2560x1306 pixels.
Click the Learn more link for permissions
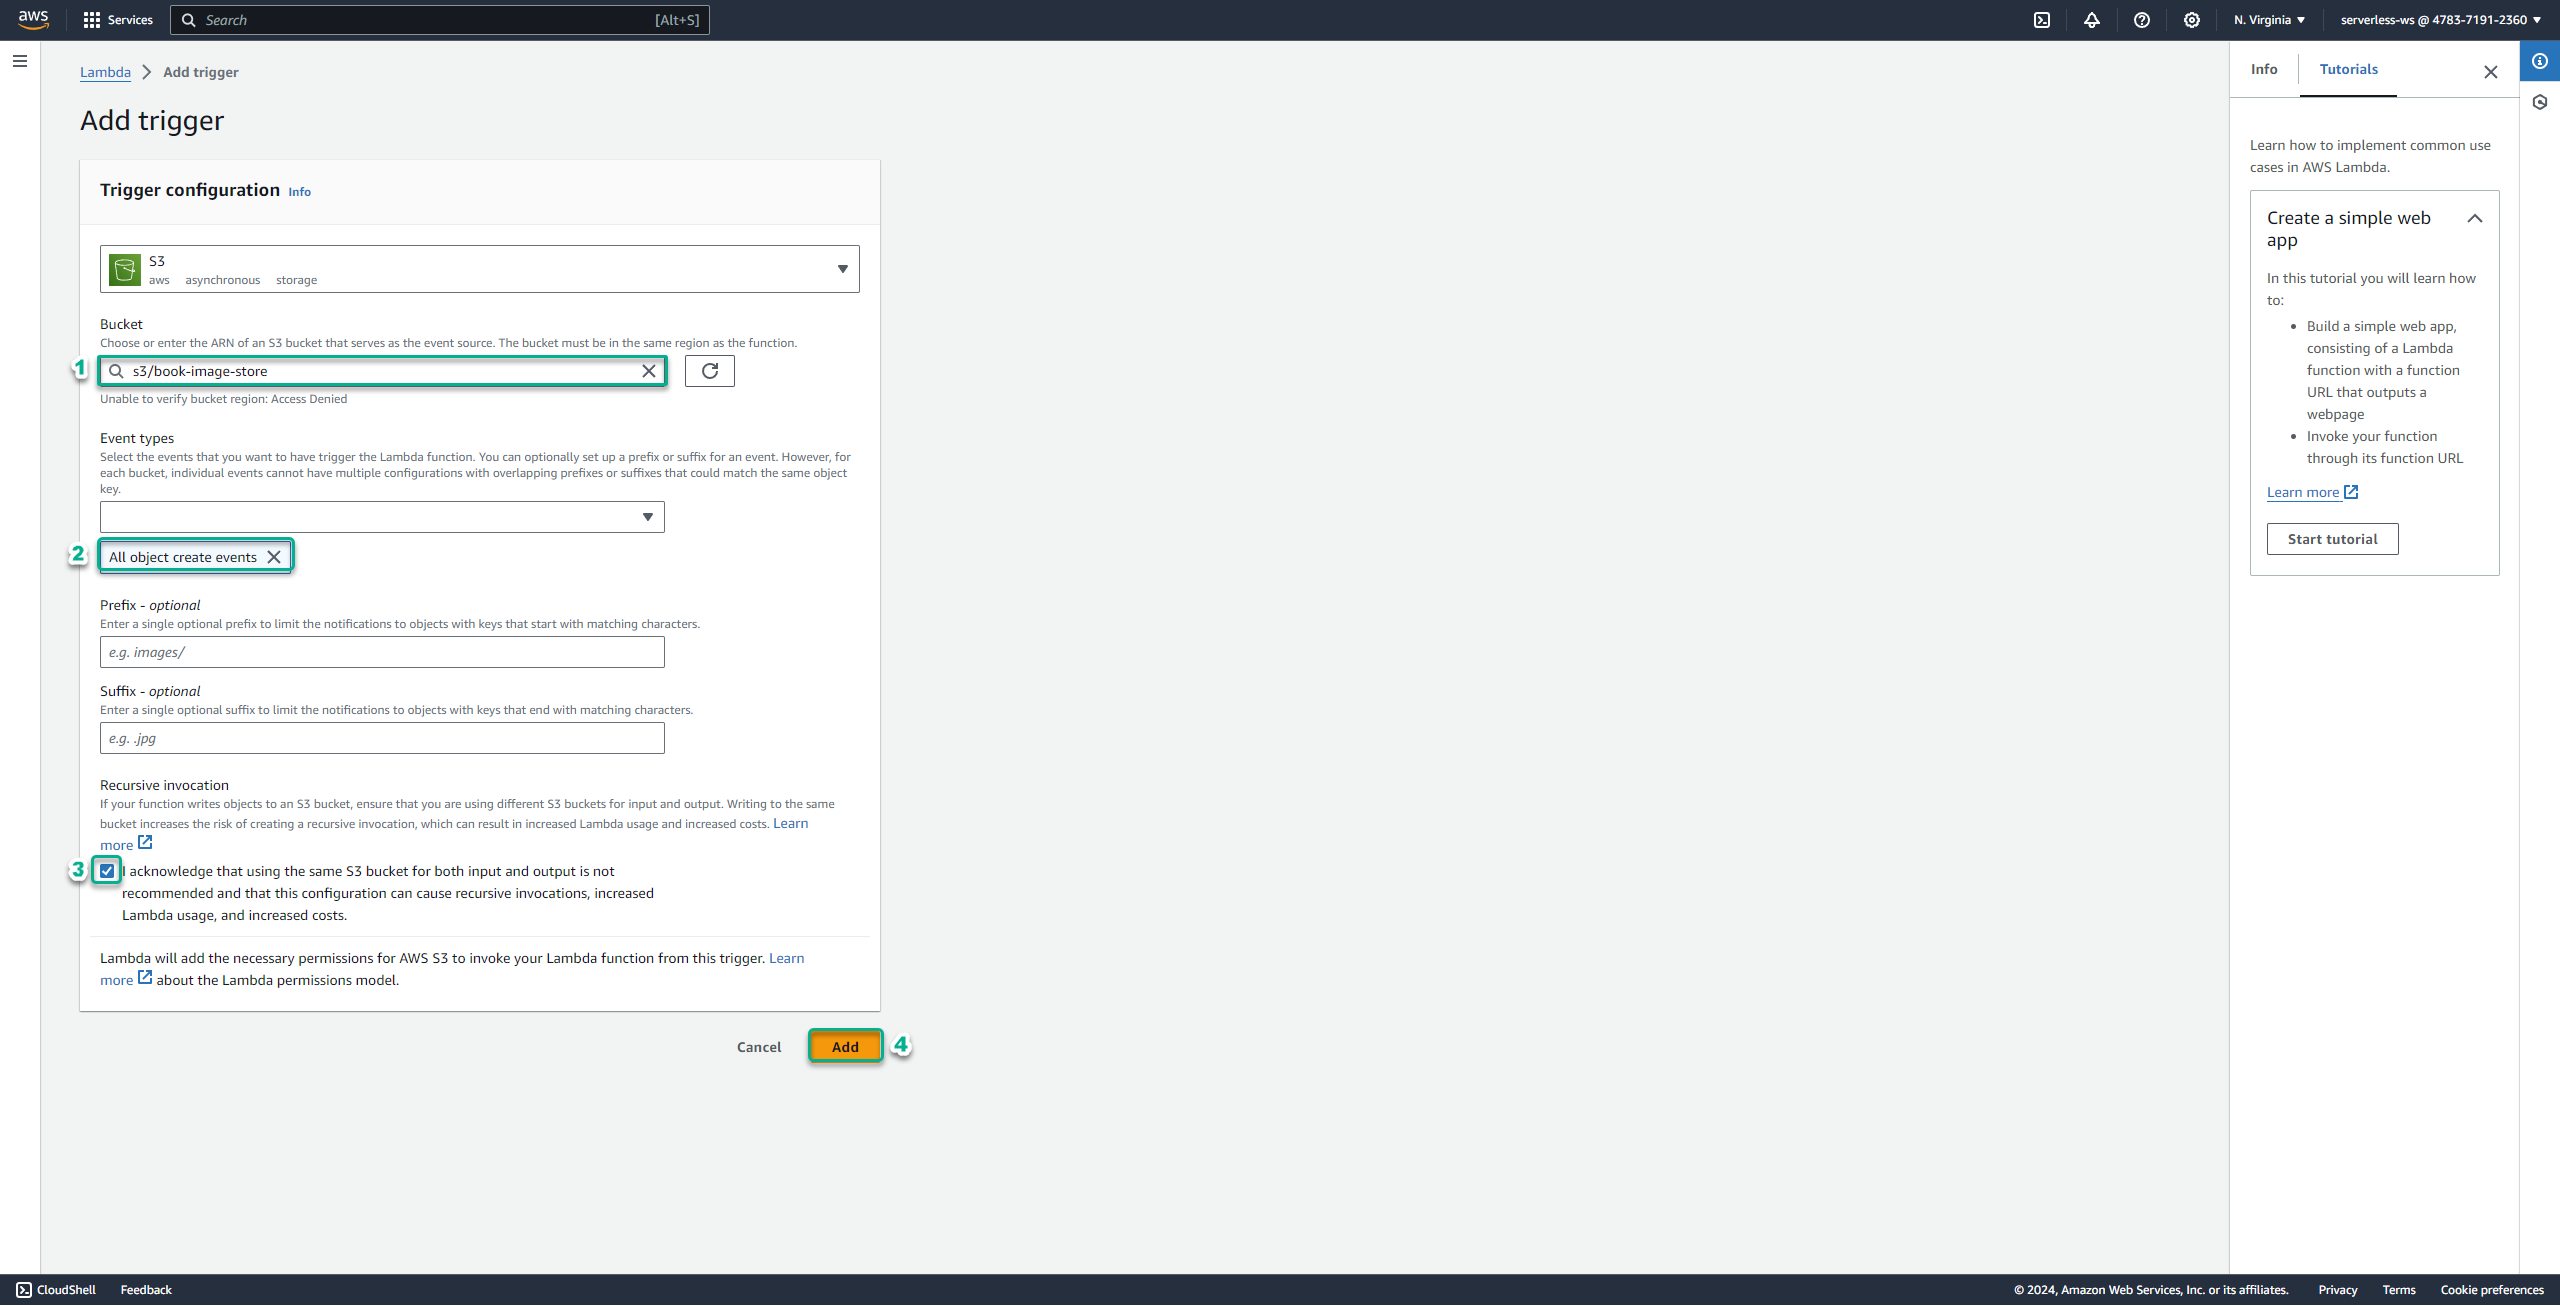[127, 980]
